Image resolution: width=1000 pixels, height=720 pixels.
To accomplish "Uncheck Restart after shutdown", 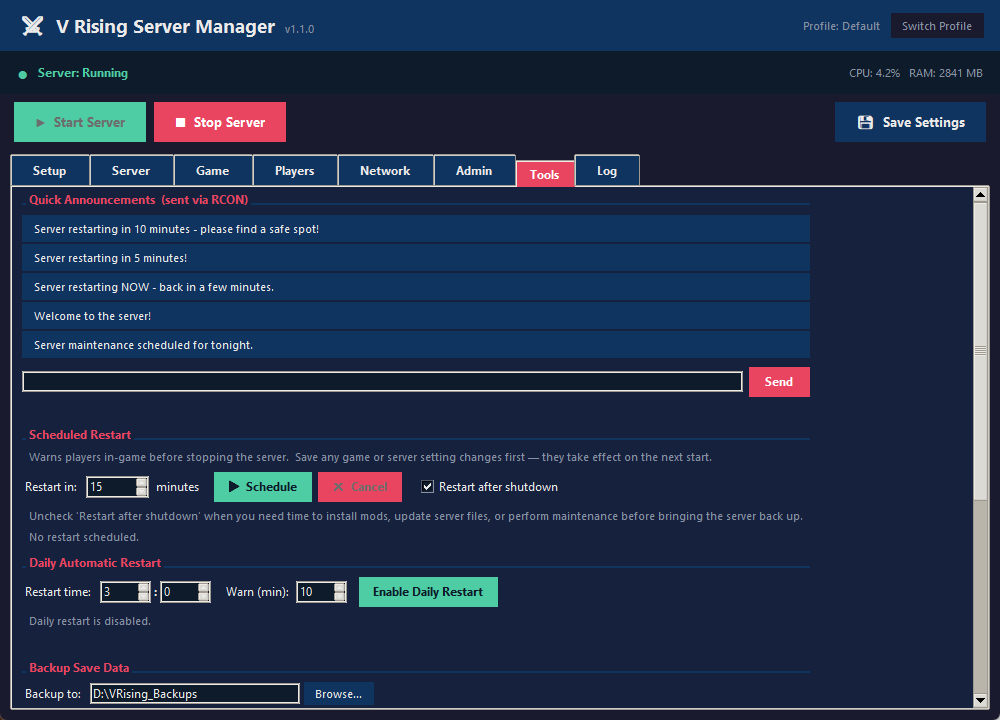I will (x=427, y=487).
